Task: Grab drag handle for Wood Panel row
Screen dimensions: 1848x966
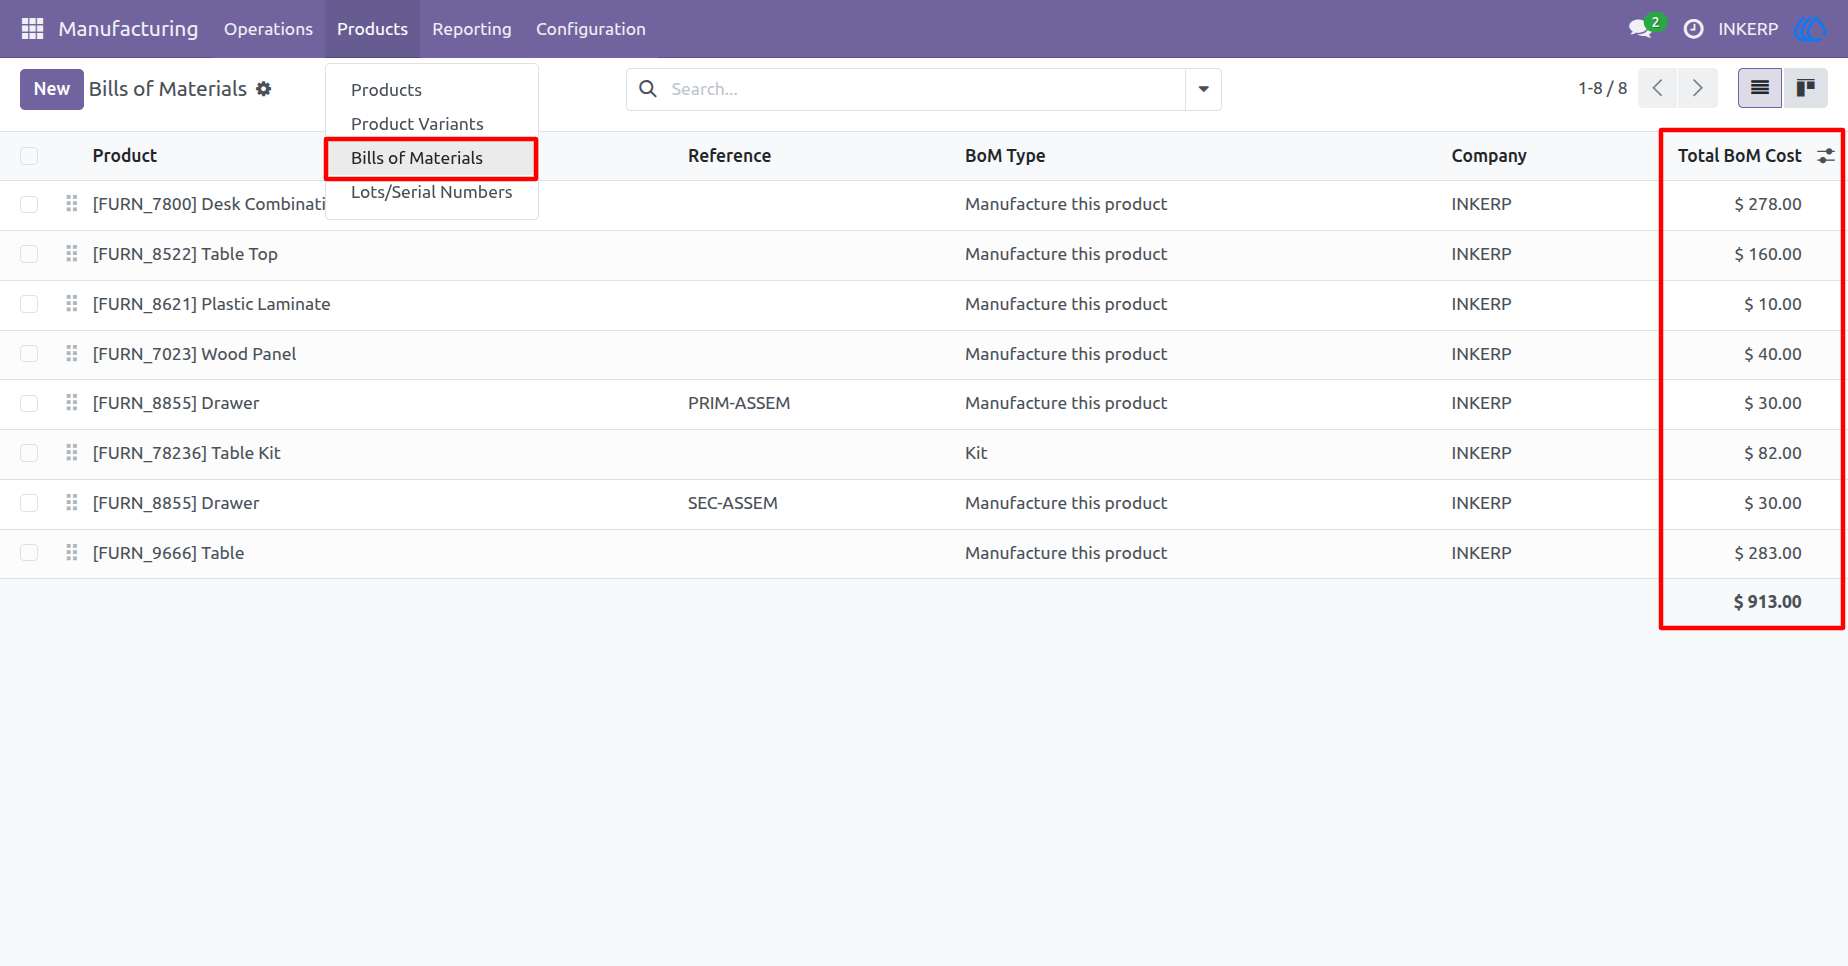Action: click(x=72, y=354)
